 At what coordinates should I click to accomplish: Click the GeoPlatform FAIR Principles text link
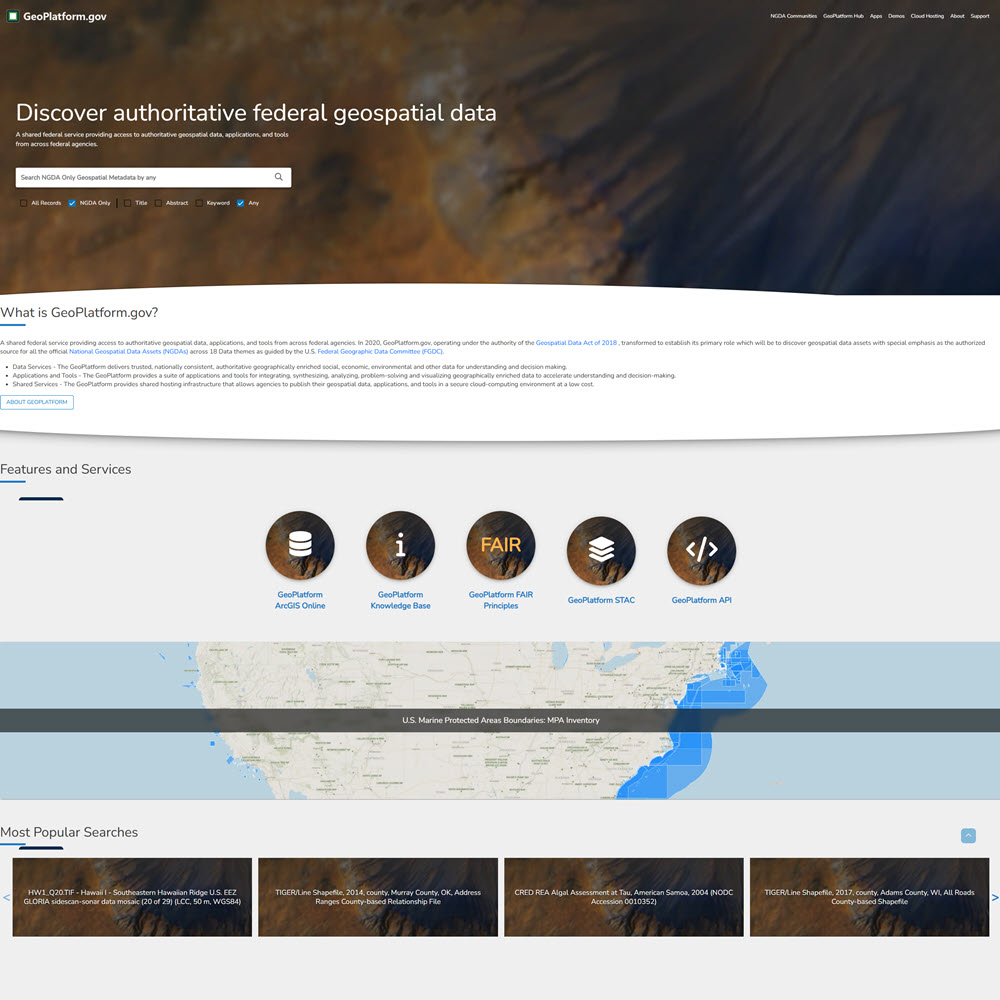point(501,600)
